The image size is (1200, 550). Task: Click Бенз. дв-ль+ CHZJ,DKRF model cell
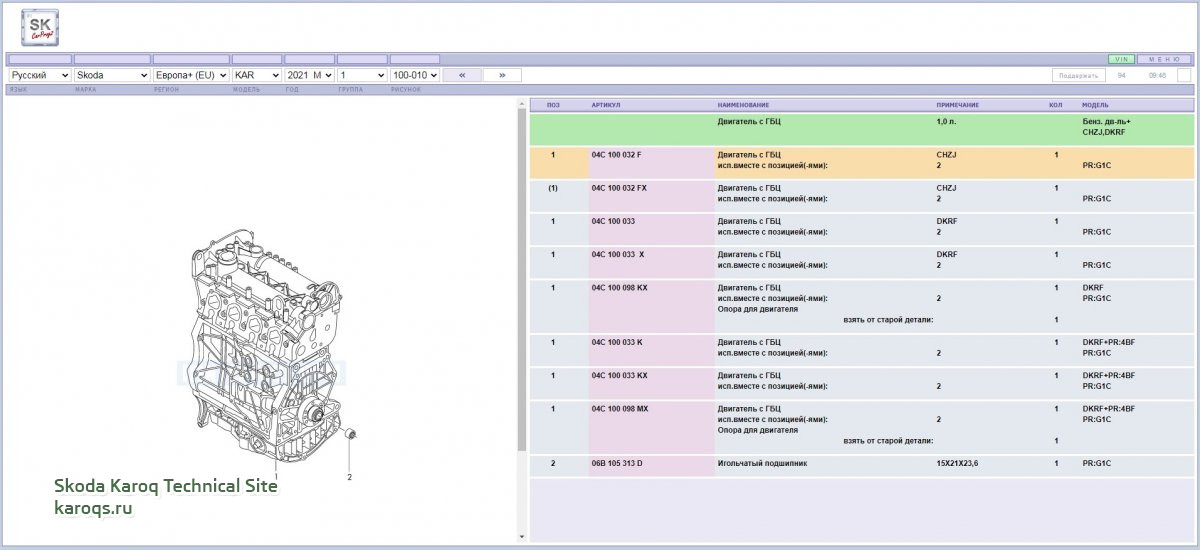pyautogui.click(x=1106, y=127)
